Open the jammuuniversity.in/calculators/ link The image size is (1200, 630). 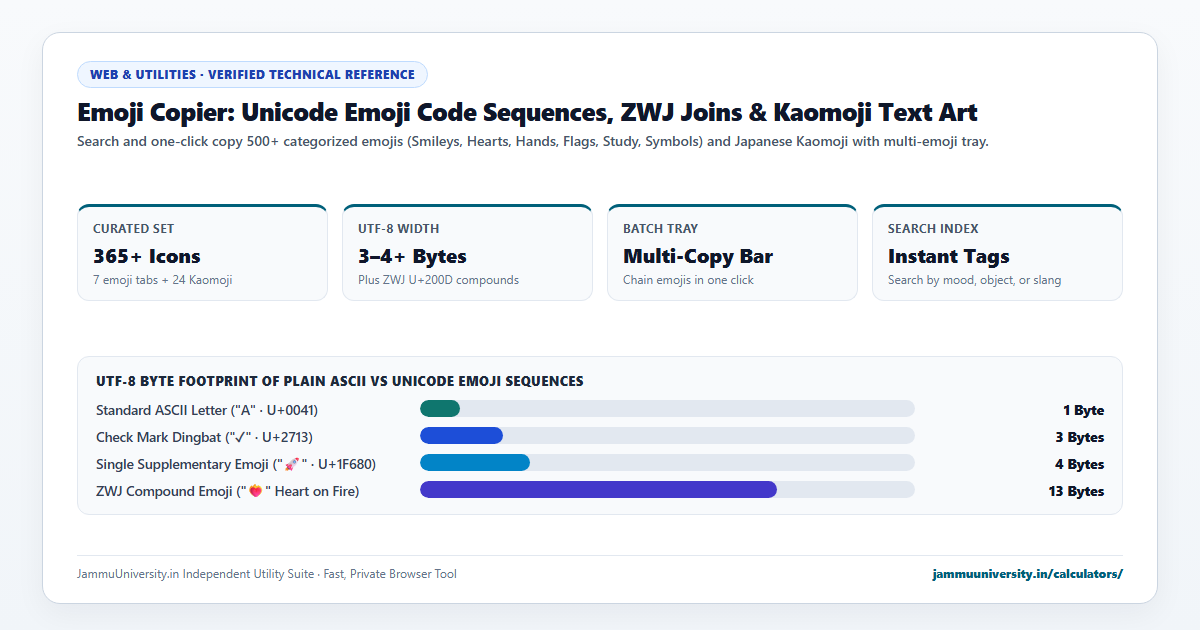[1027, 574]
